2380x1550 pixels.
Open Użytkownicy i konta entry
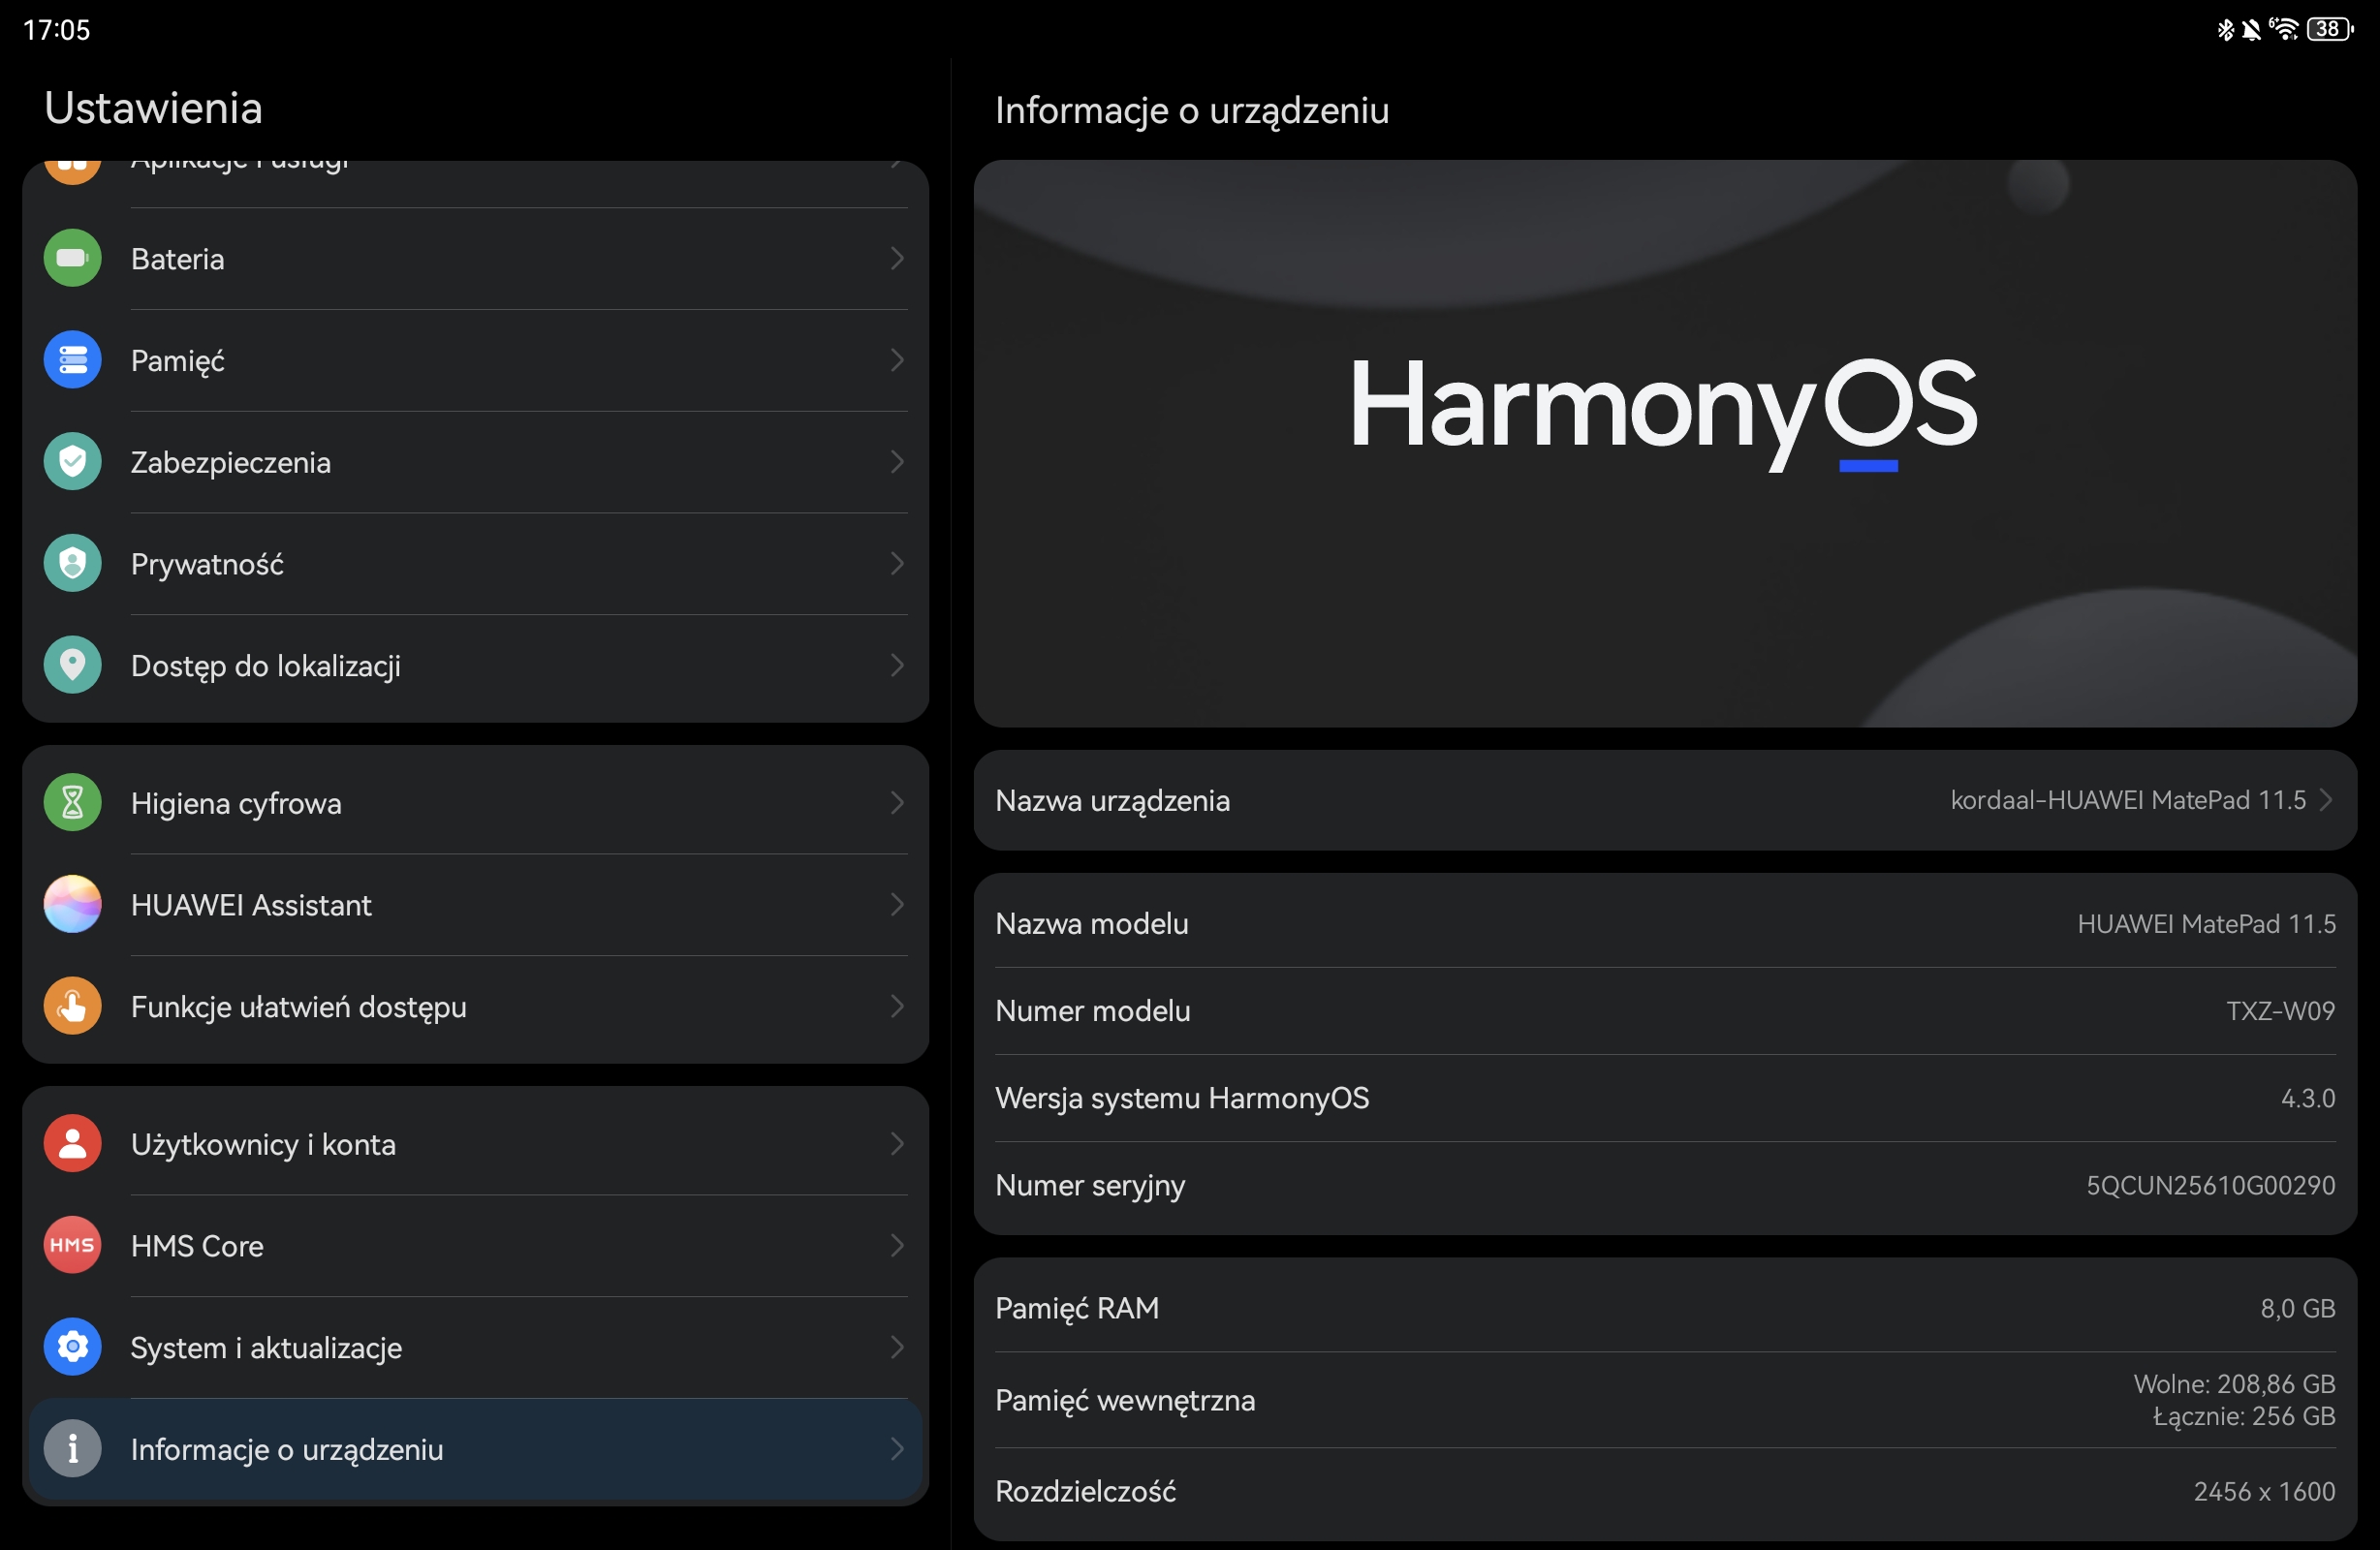(475, 1144)
